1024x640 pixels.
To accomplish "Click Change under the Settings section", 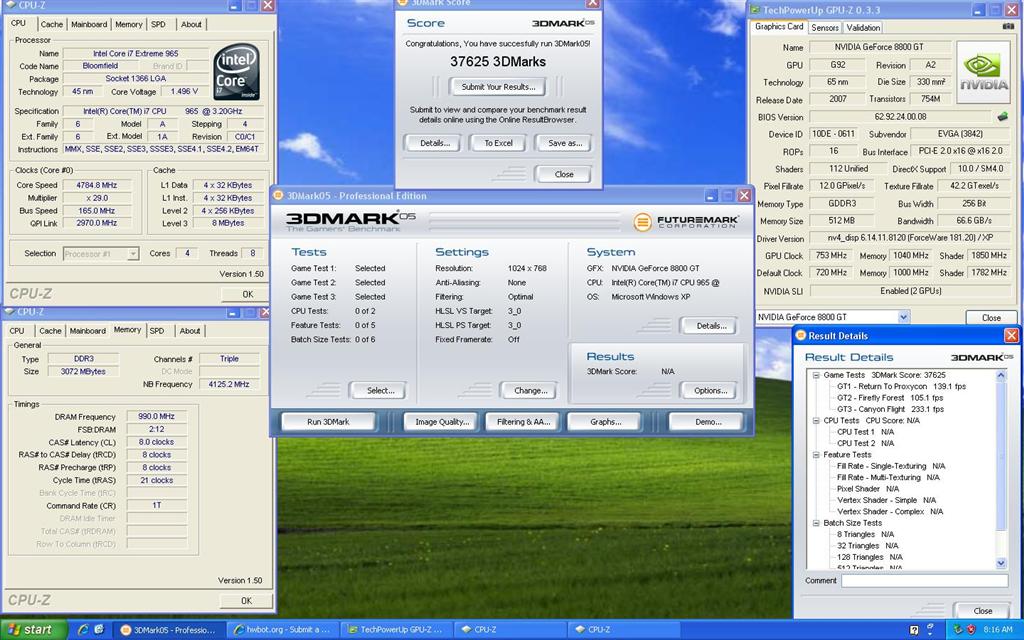I will click(x=529, y=391).
